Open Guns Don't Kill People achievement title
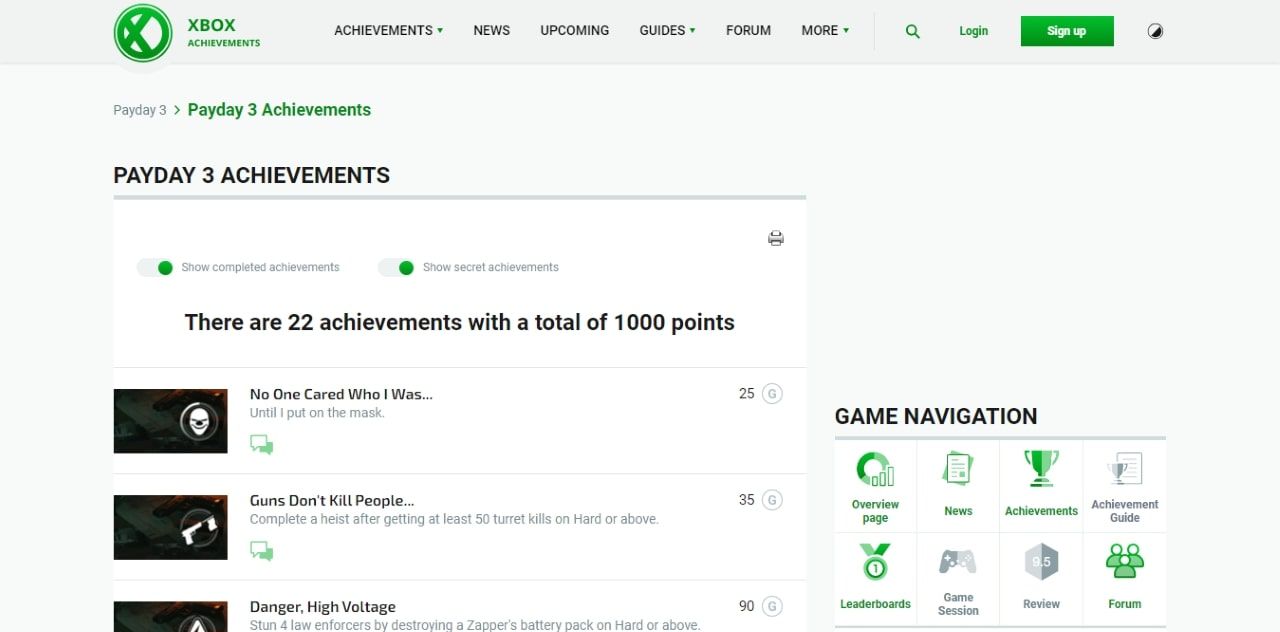This screenshot has width=1280, height=632. pos(332,500)
